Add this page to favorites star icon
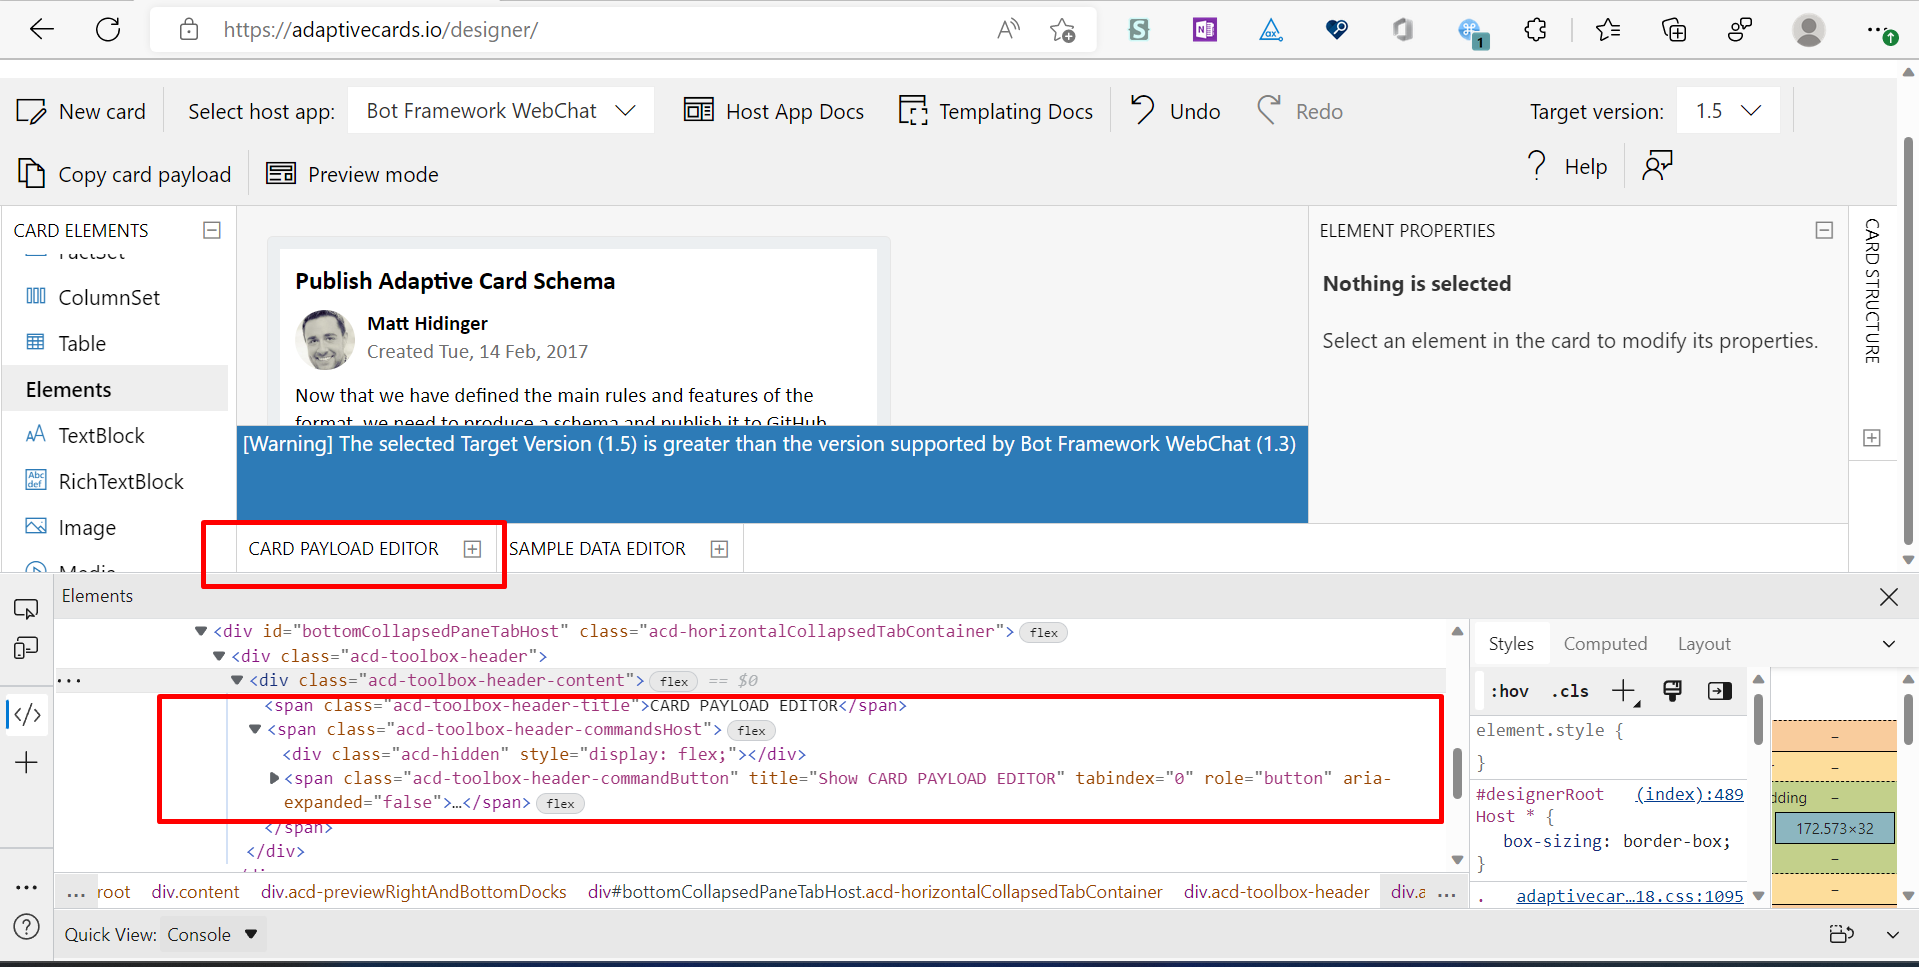 (x=1063, y=30)
